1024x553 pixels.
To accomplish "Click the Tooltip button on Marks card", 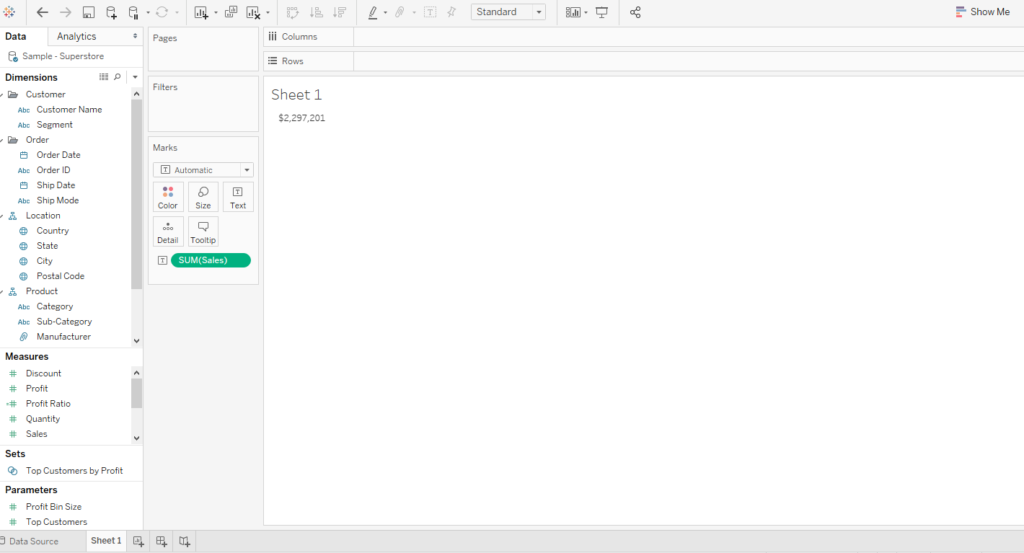I will (x=203, y=232).
